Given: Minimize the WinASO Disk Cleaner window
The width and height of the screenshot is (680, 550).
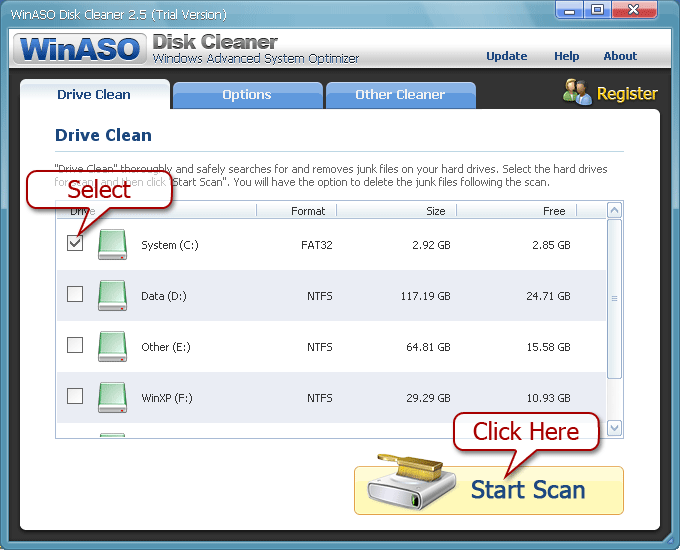Looking at the screenshot, I should pyautogui.click(x=569, y=10).
